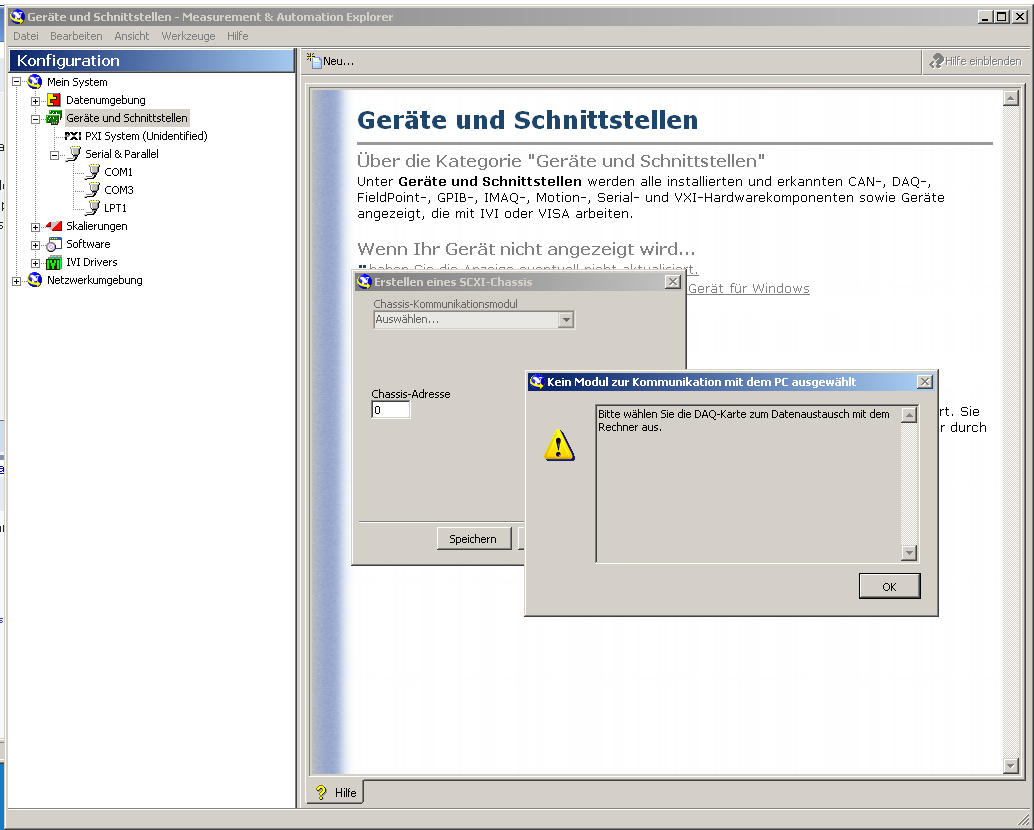Open the Hilfe menu
The image size is (1034, 830).
237,36
